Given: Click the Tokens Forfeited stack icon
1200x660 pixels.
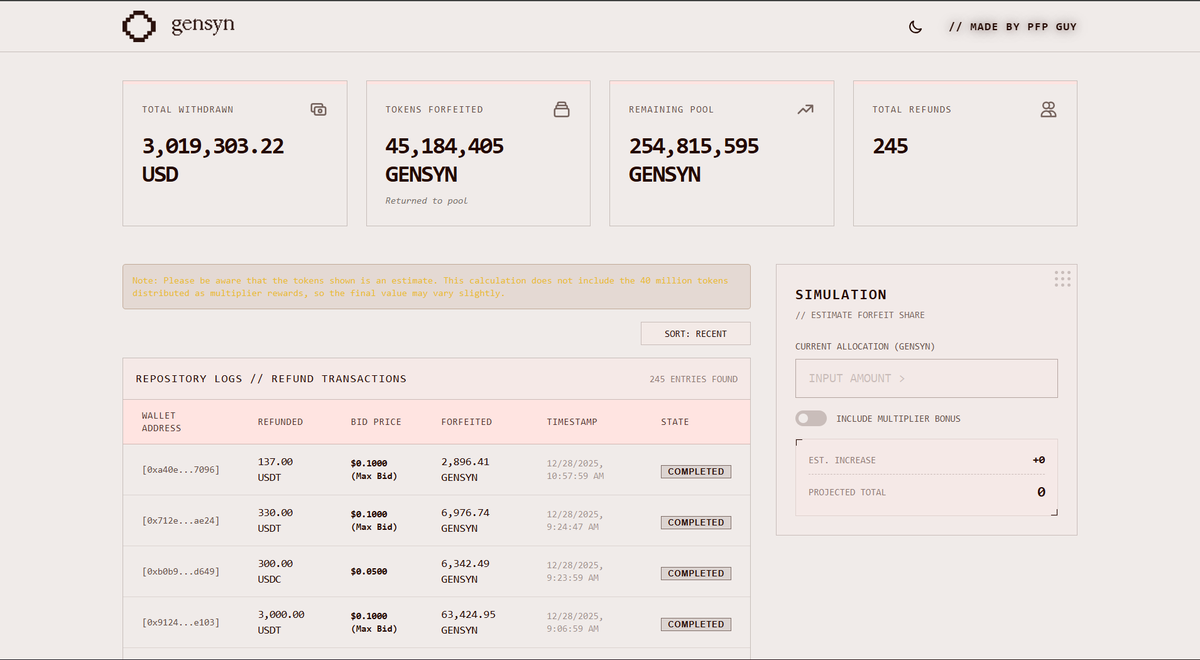Looking at the screenshot, I should [562, 109].
